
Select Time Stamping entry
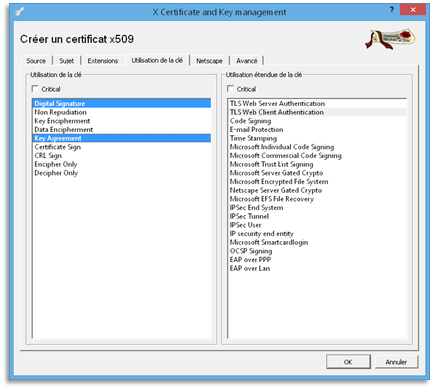pos(317,138)
